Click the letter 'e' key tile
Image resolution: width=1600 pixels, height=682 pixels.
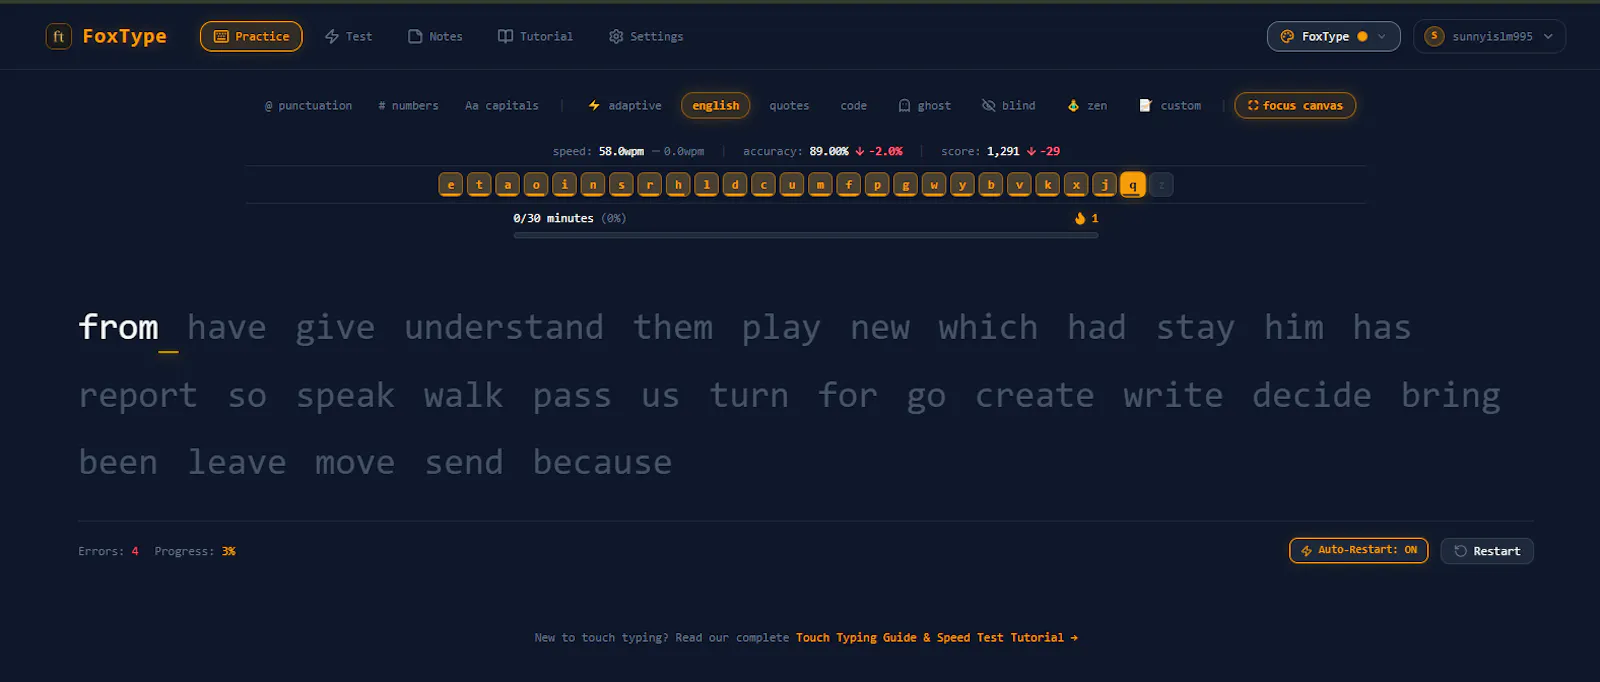[x=451, y=184]
